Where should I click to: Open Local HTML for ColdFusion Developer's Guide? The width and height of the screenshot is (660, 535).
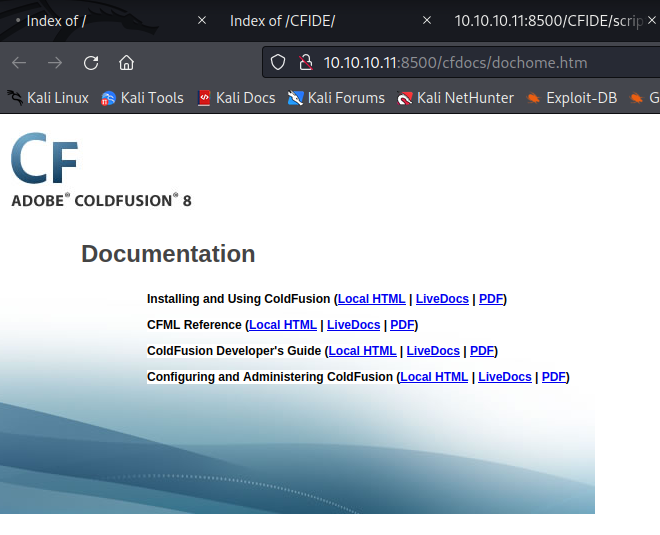click(362, 351)
